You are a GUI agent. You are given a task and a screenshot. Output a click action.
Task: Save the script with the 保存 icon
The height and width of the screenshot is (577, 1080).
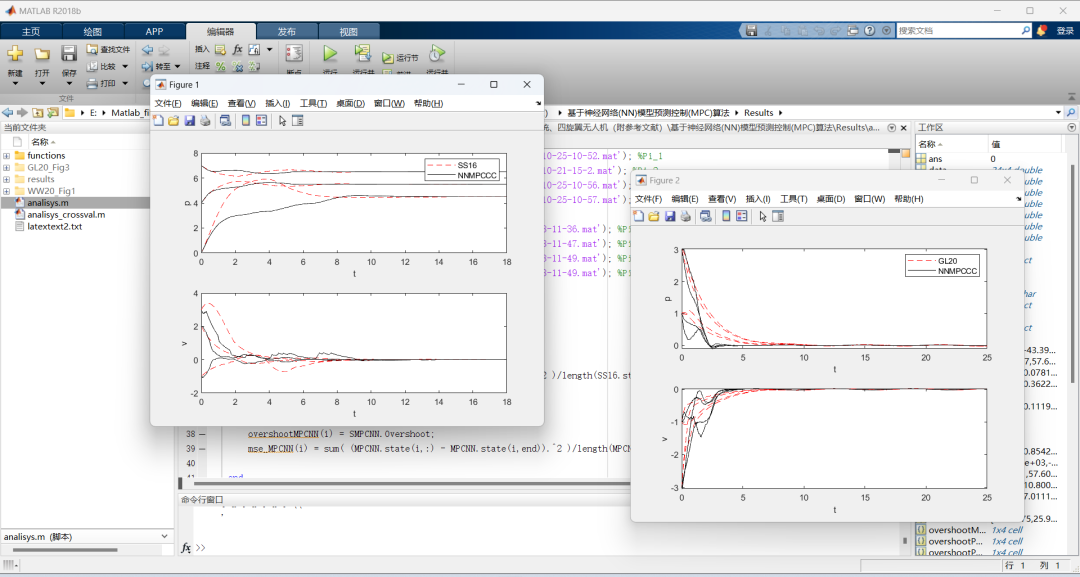click(x=69, y=54)
